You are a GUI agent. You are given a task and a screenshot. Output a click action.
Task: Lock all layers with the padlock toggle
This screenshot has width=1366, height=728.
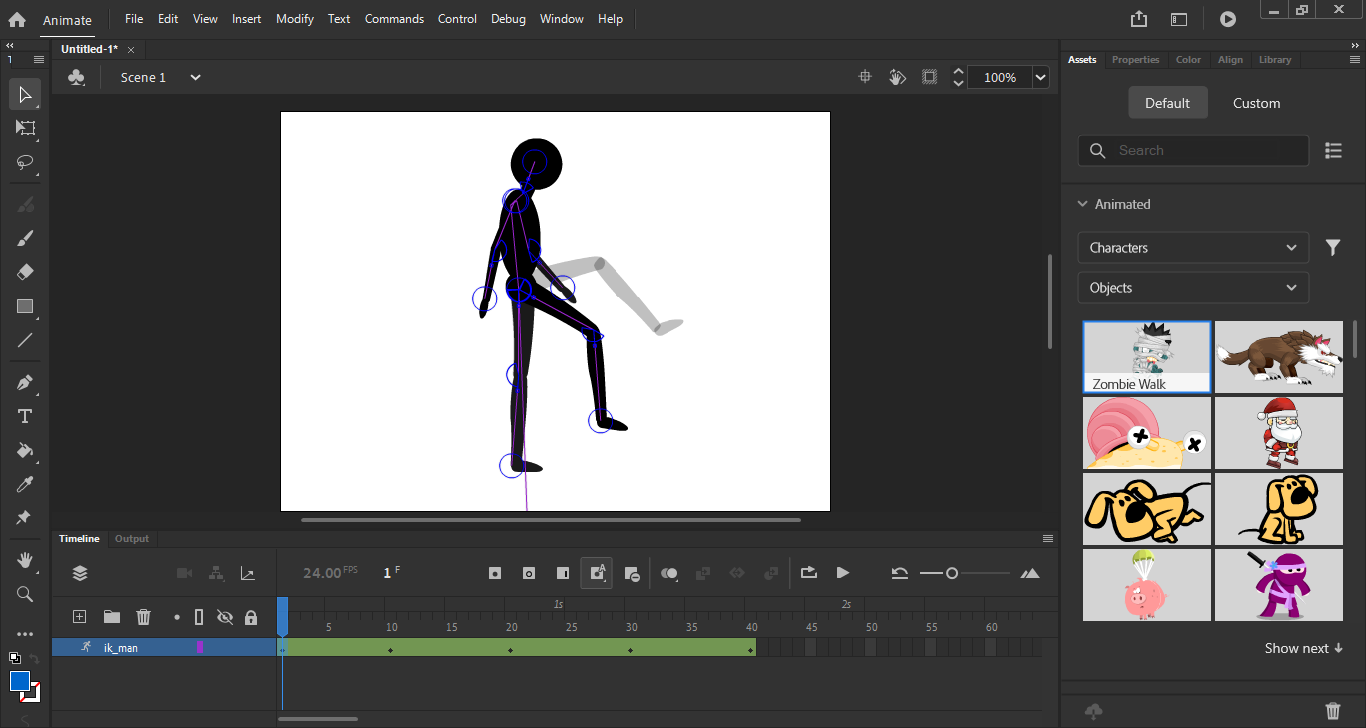(x=251, y=617)
